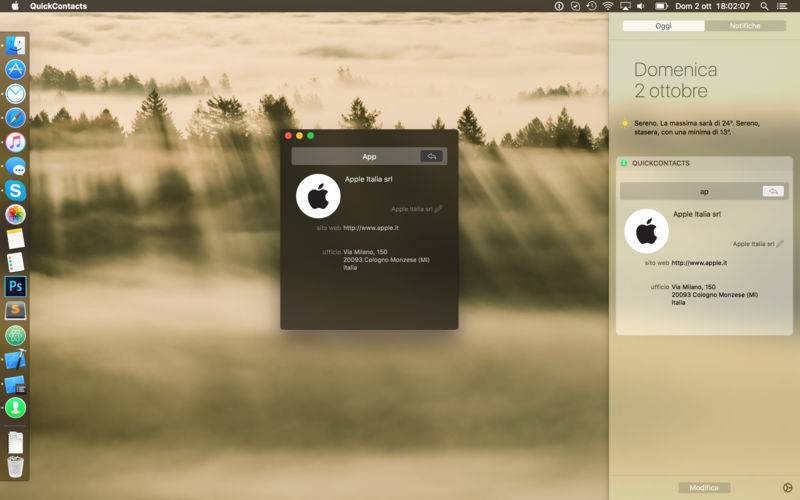
Task: Click the reply arrow button in QuickContacts window
Action: (432, 156)
